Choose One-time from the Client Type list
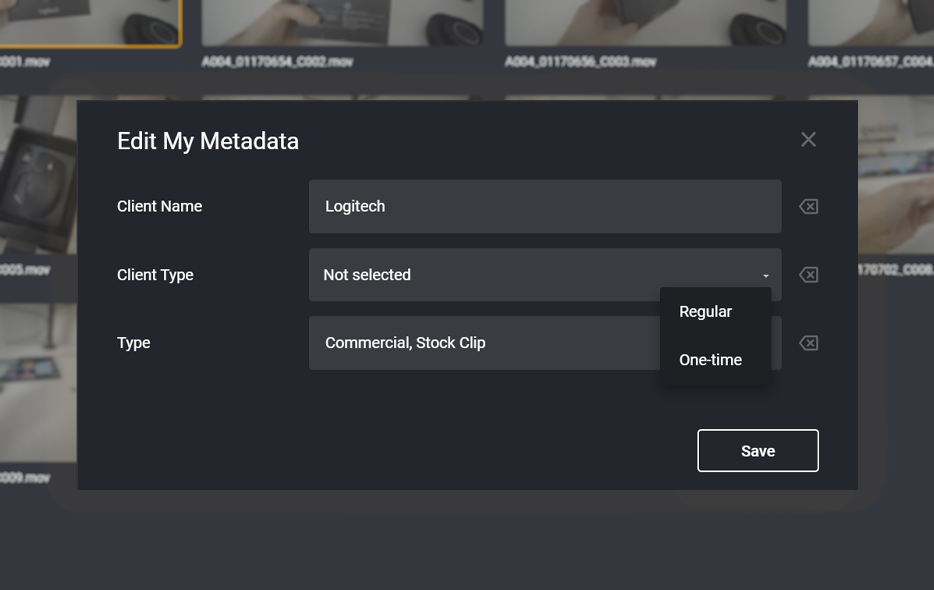This screenshot has height=590, width=934. point(711,360)
